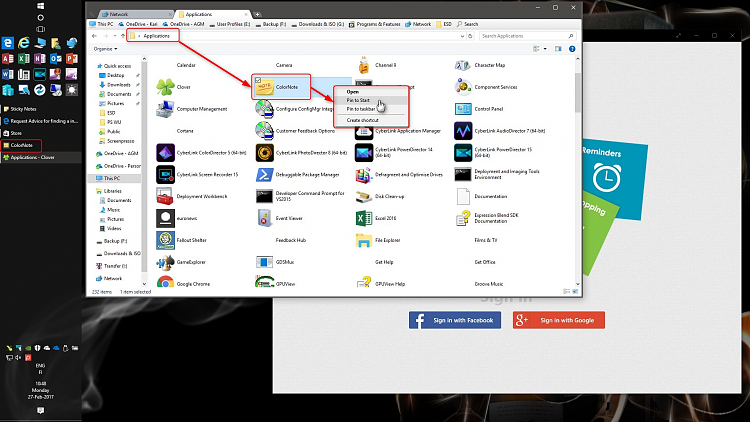Open Debuggable Package Manager icon

pyautogui.click(x=265, y=175)
